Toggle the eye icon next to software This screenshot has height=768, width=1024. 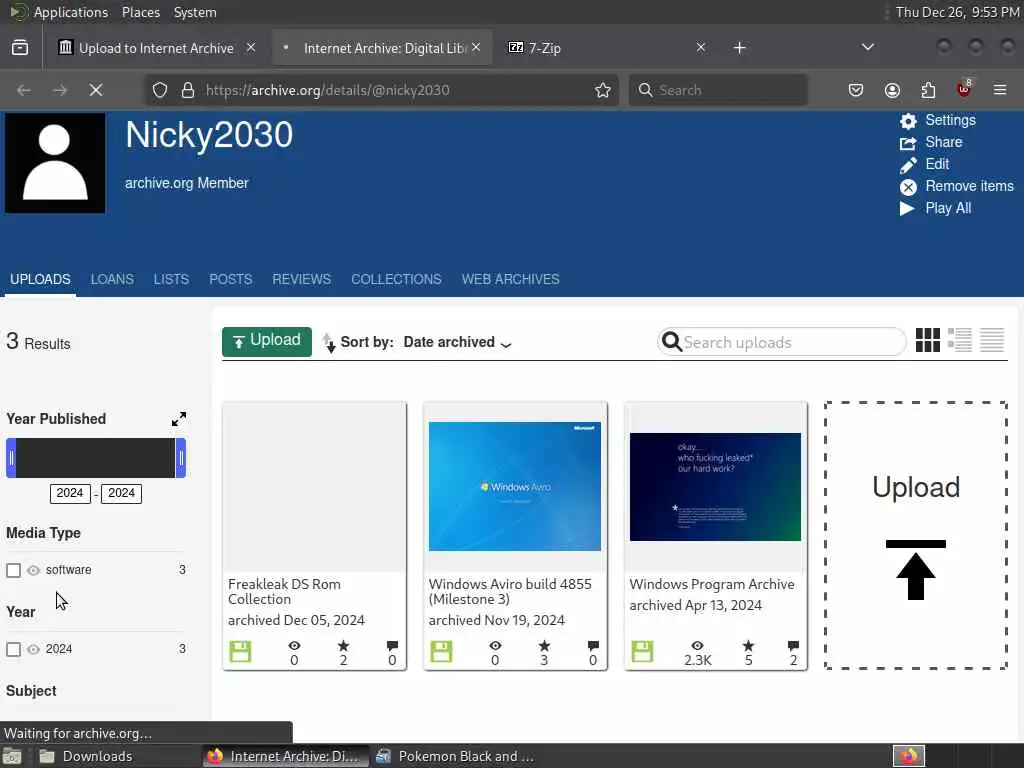coord(33,570)
